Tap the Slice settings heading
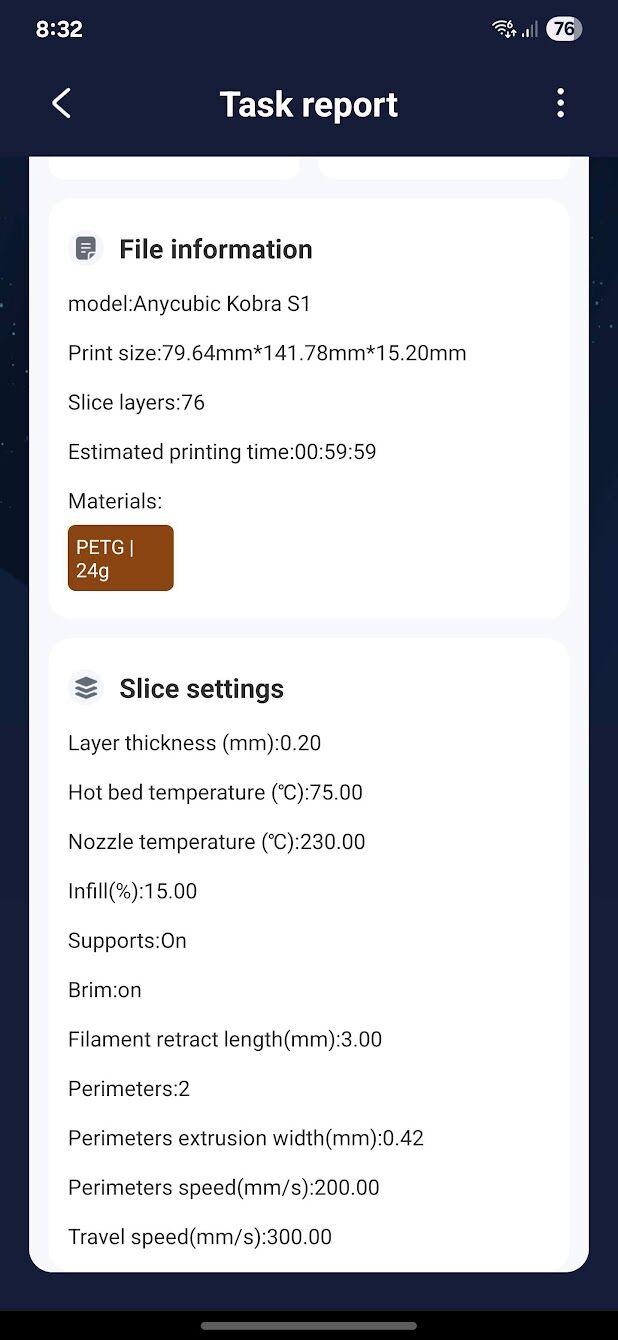The width and height of the screenshot is (618, 1340). 202,688
